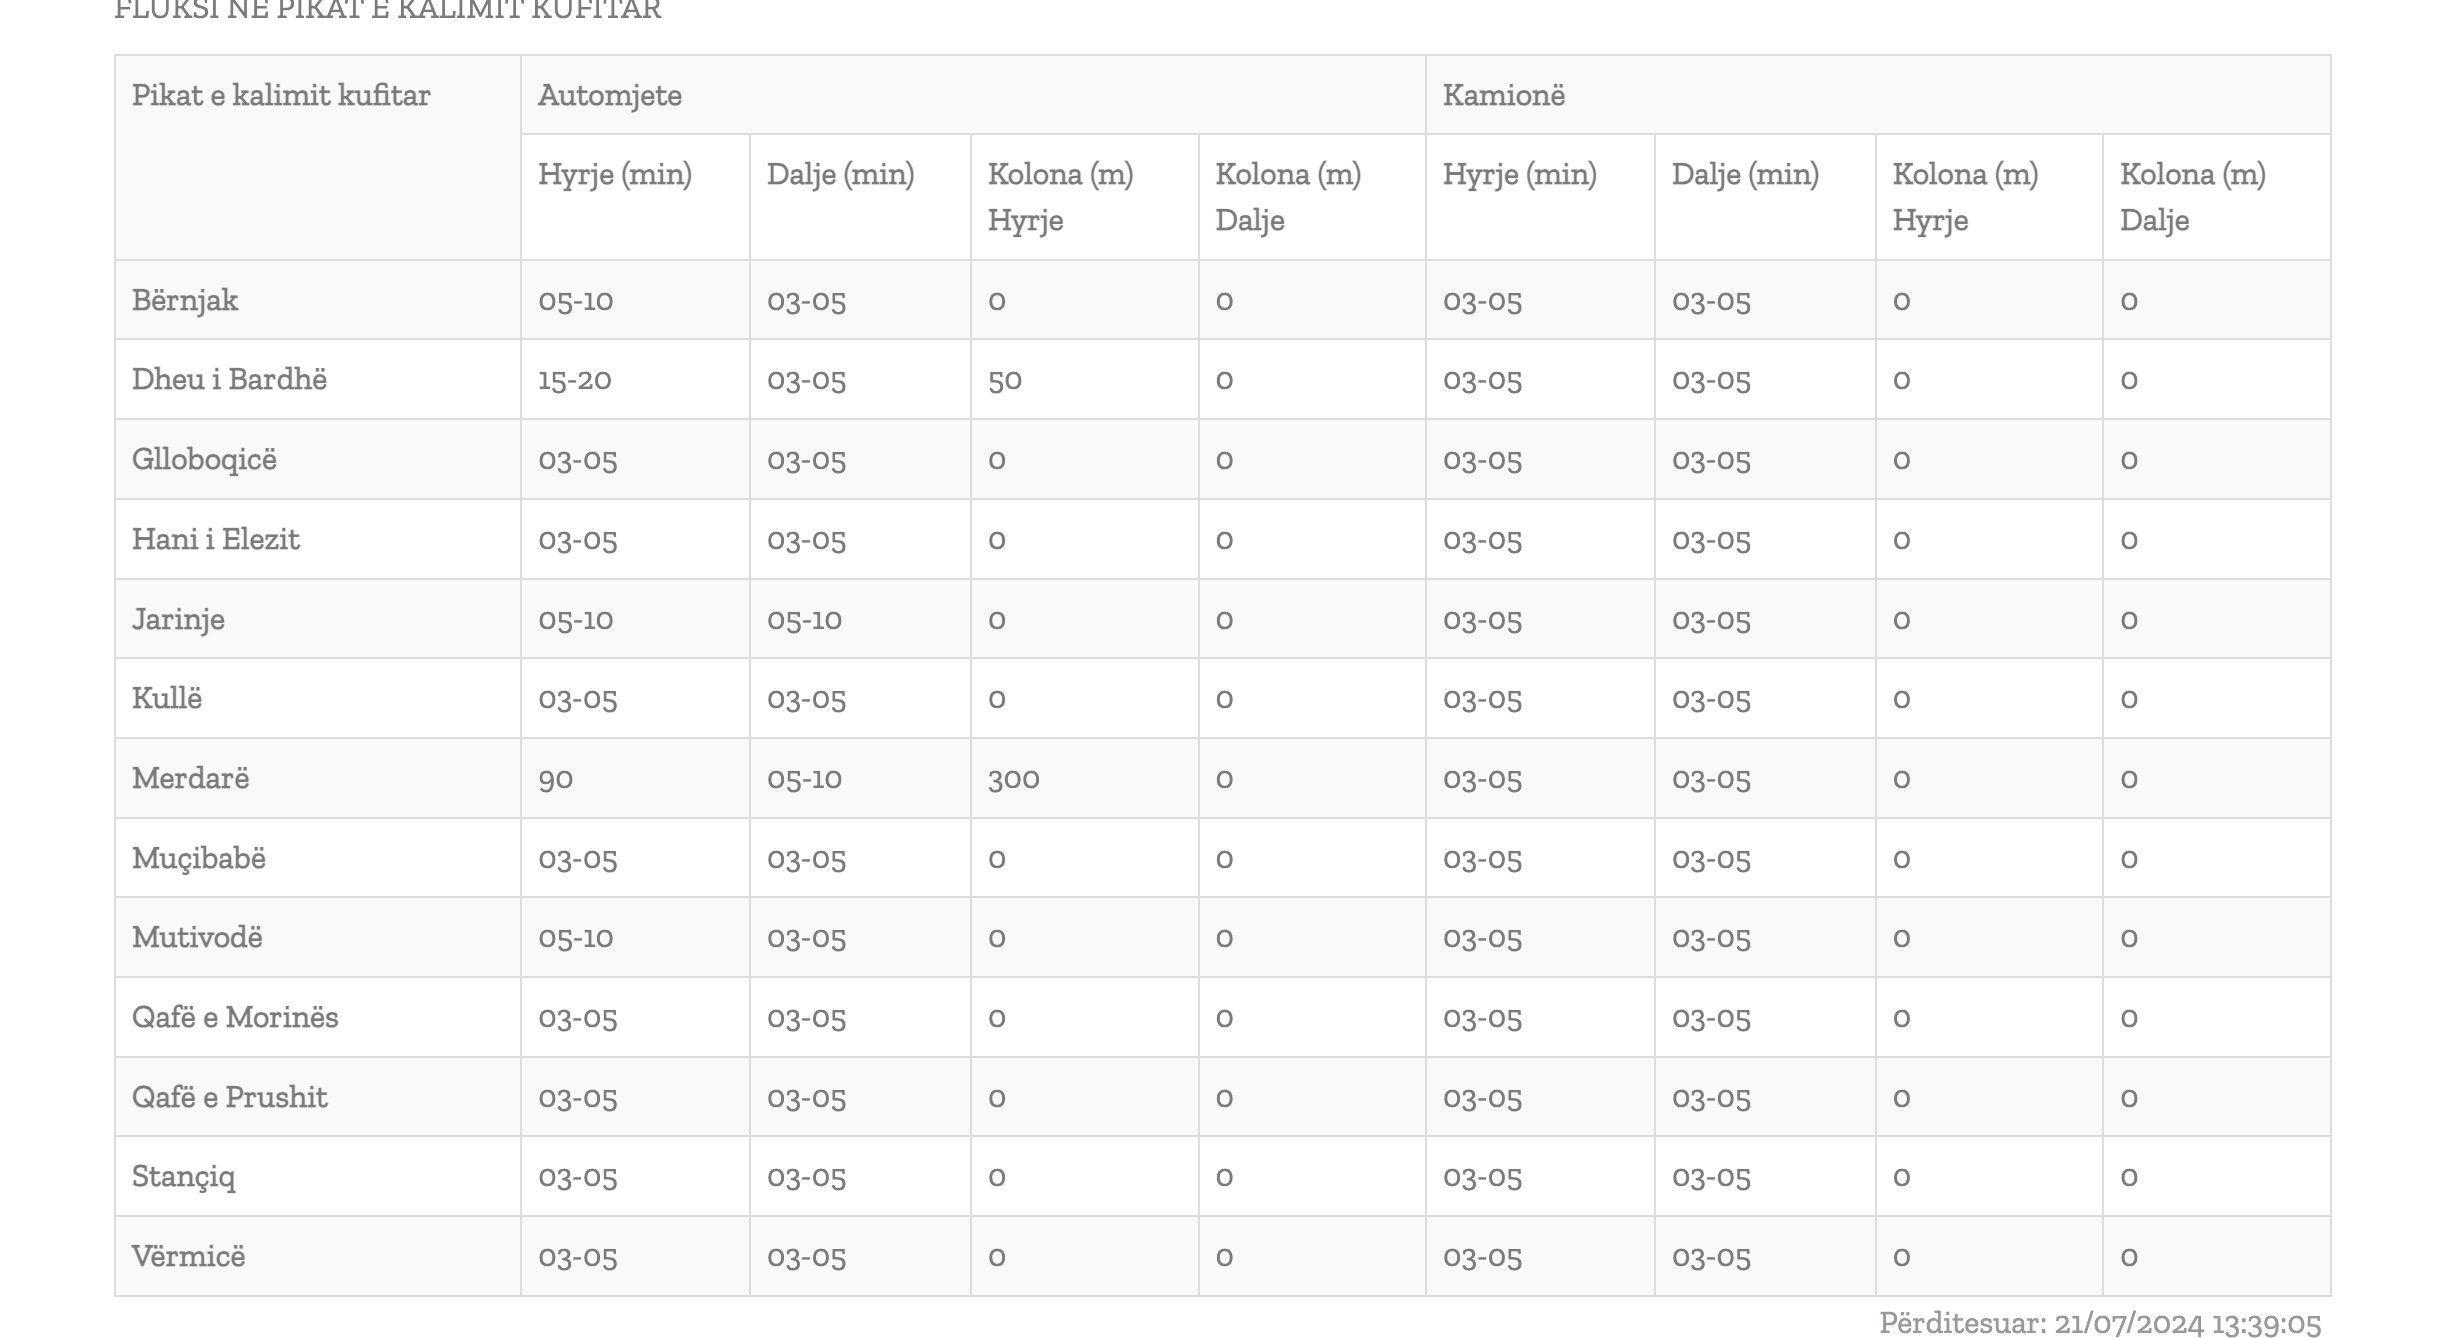The image size is (2442, 1338).
Task: Select the Automjete column group header
Action: (x=610, y=95)
